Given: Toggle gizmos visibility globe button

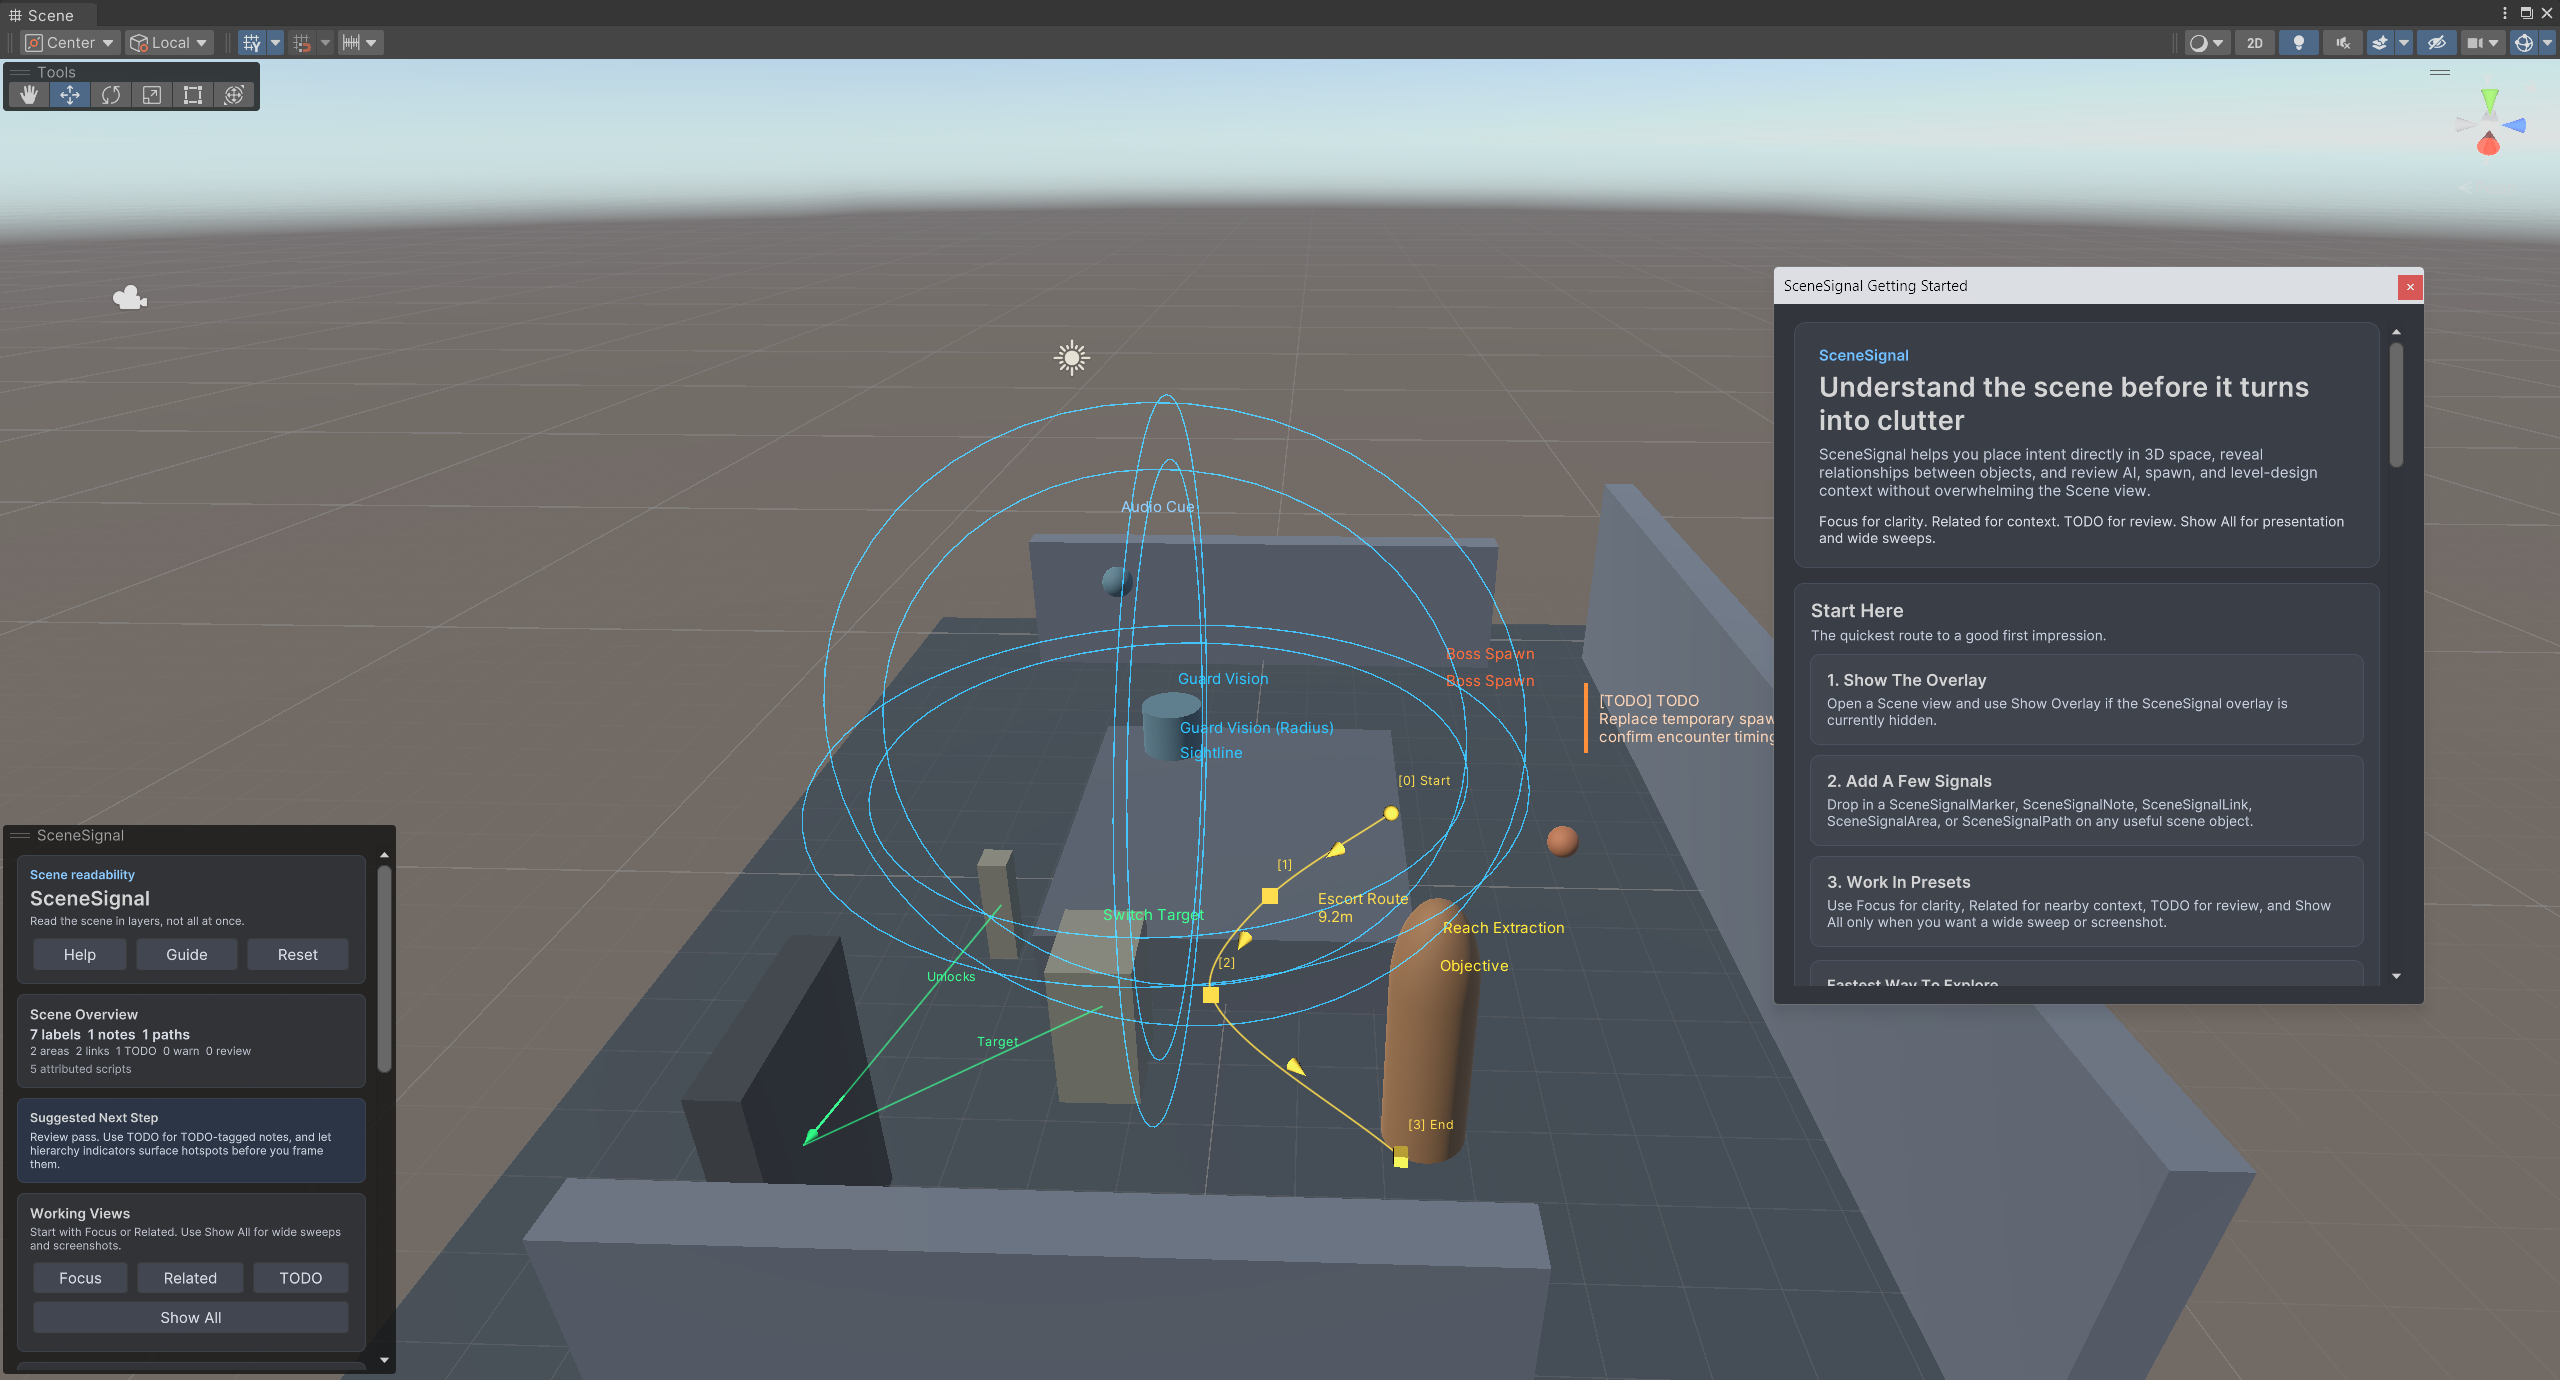Looking at the screenshot, I should (x=2524, y=42).
